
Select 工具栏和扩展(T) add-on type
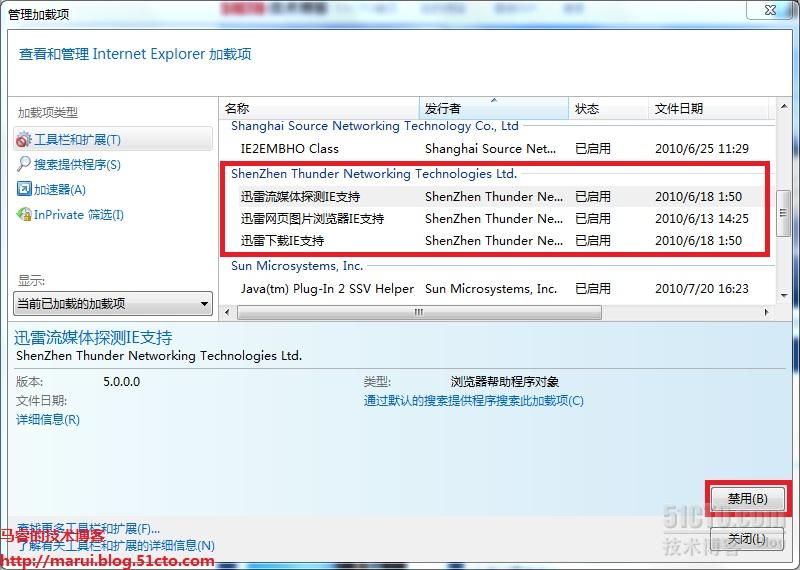tap(113, 139)
